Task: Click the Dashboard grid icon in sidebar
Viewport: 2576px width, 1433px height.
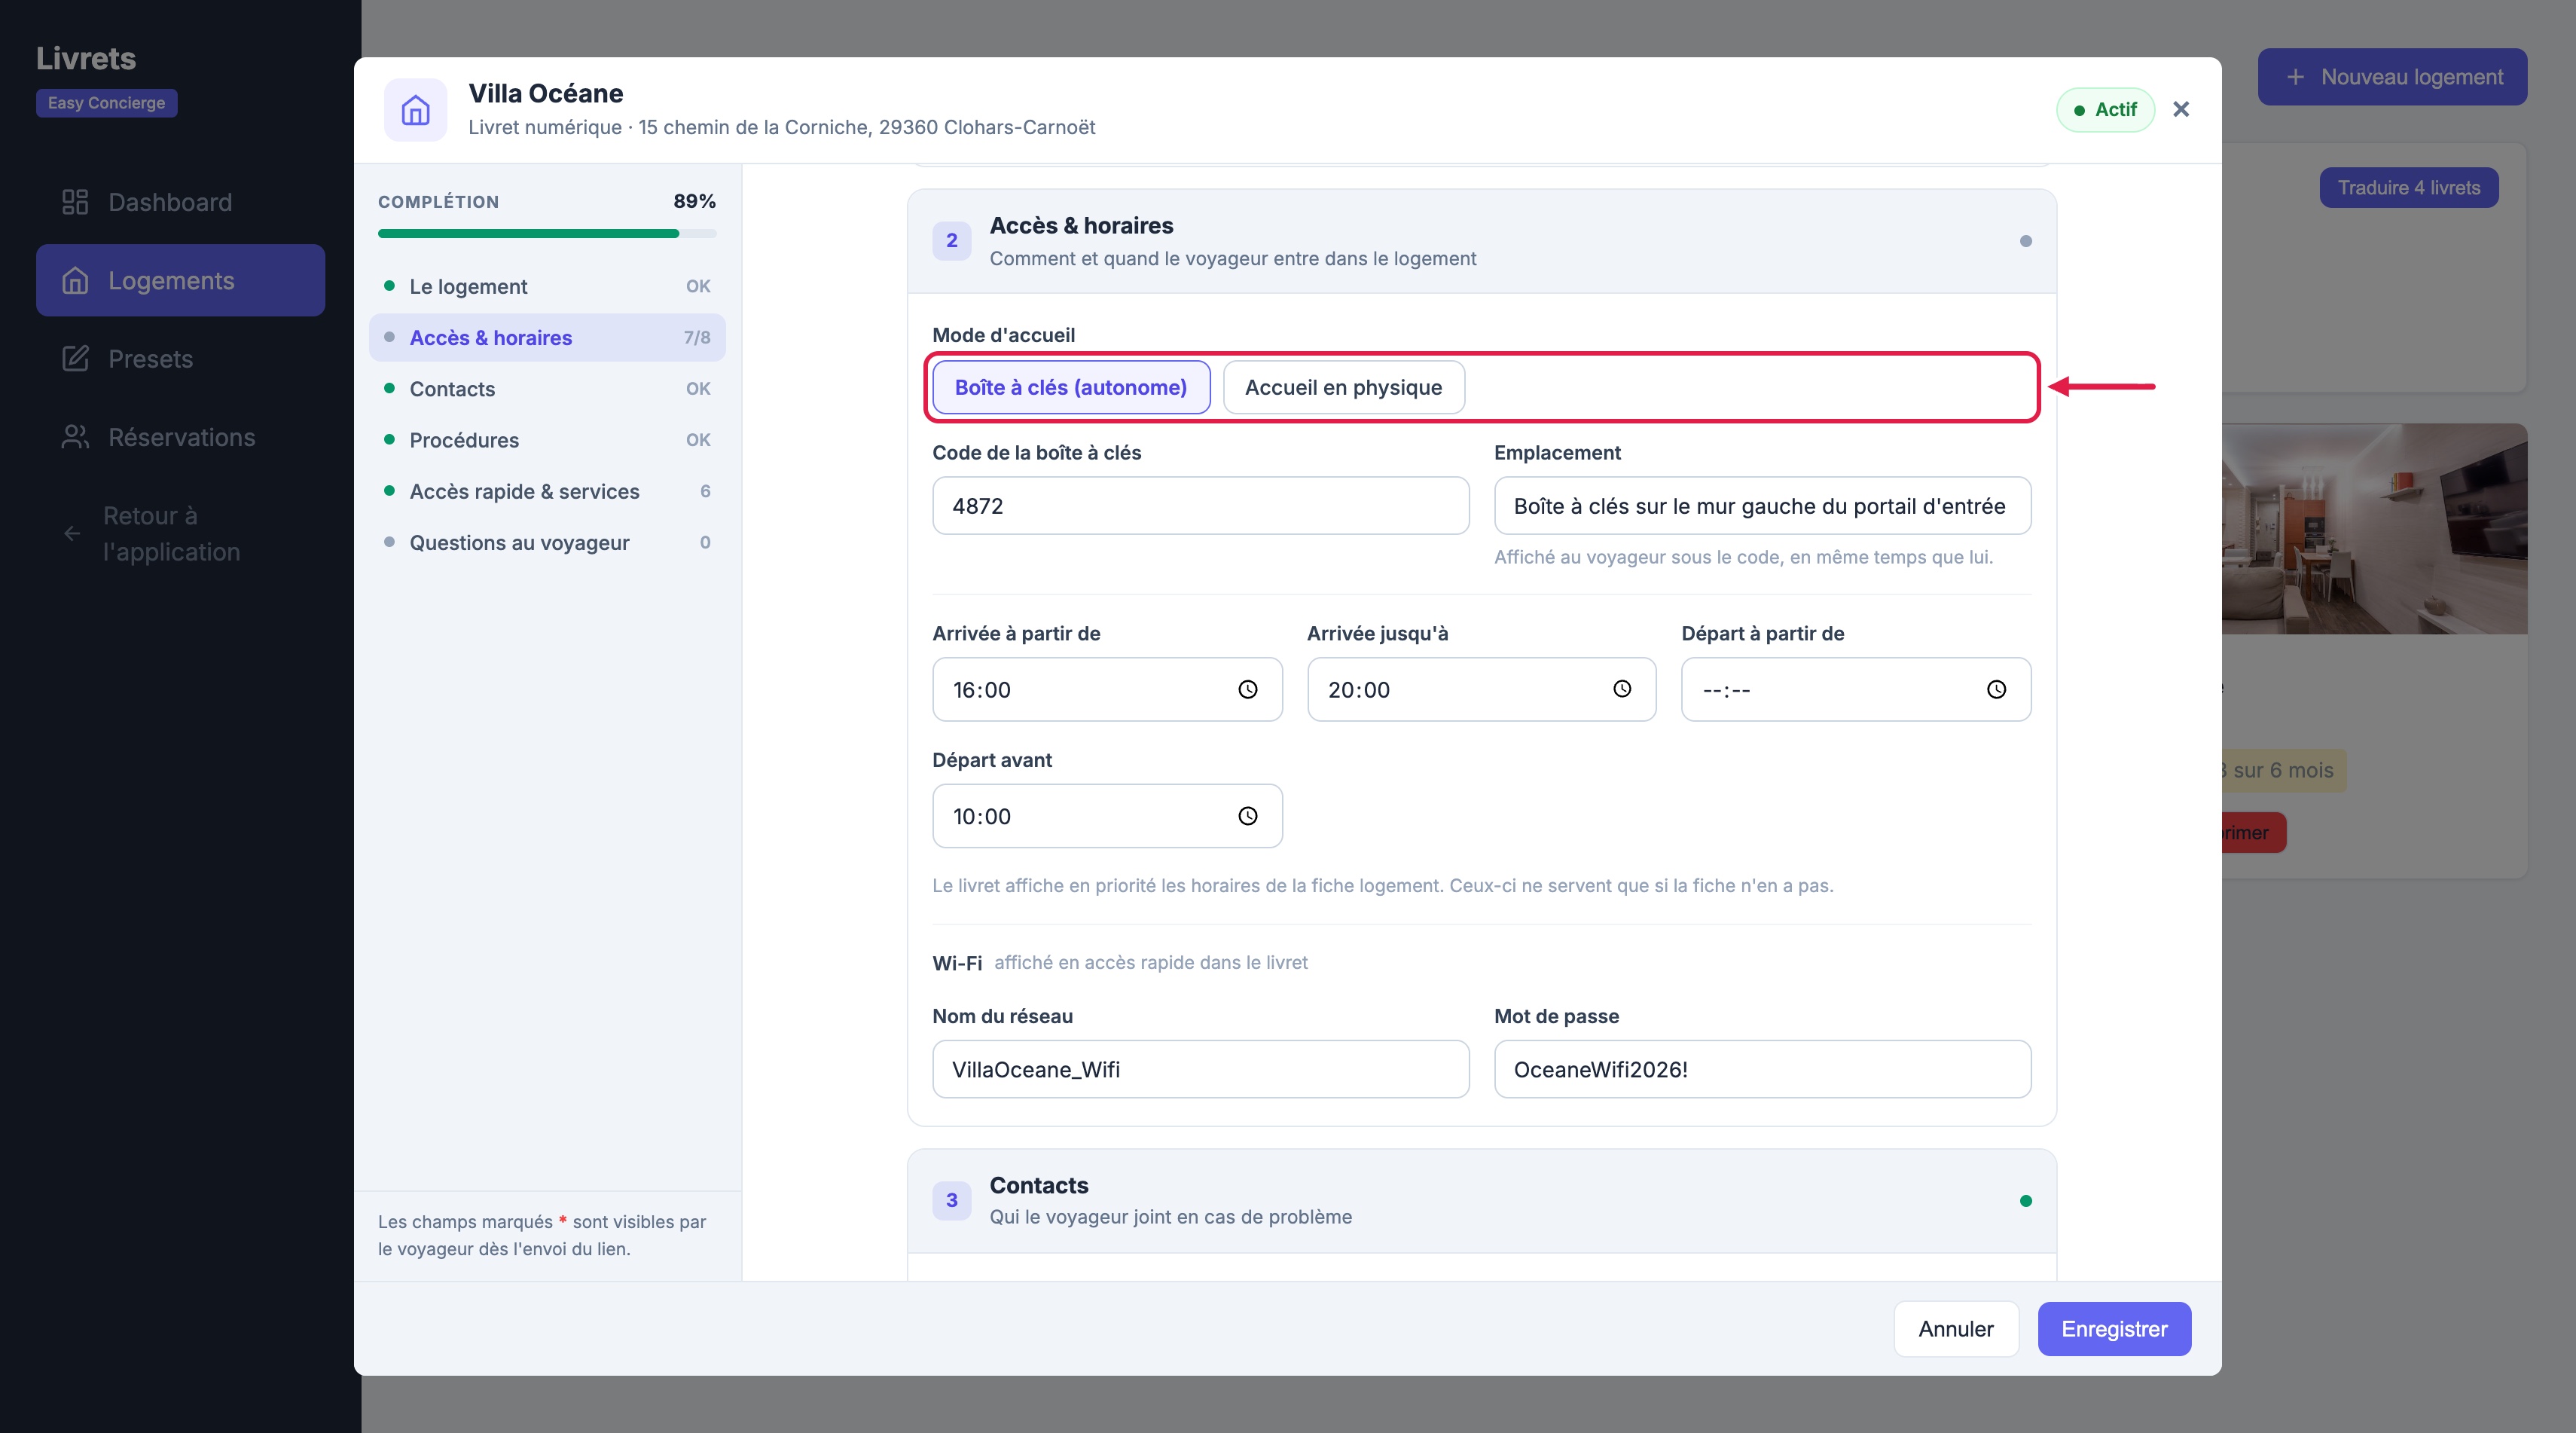Action: tap(75, 202)
